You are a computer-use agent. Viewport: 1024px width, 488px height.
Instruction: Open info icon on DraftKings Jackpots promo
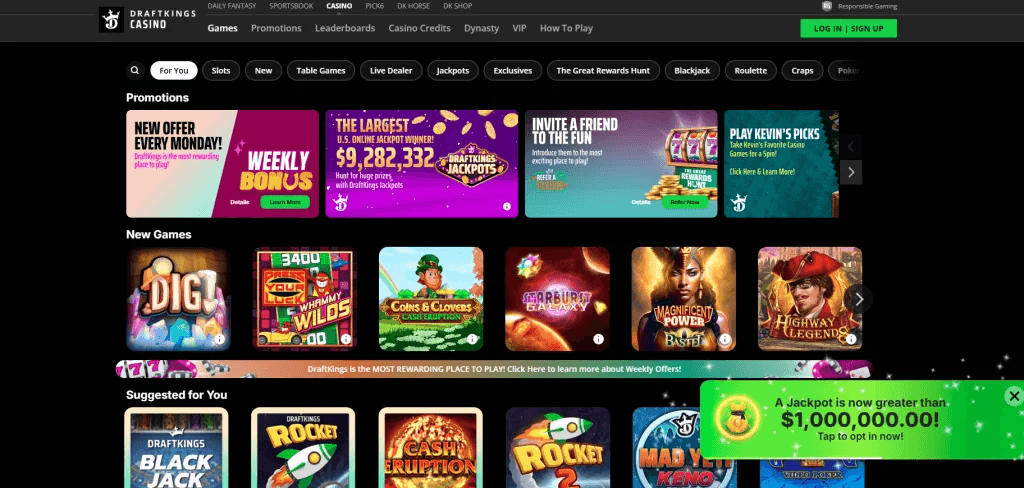[507, 206]
